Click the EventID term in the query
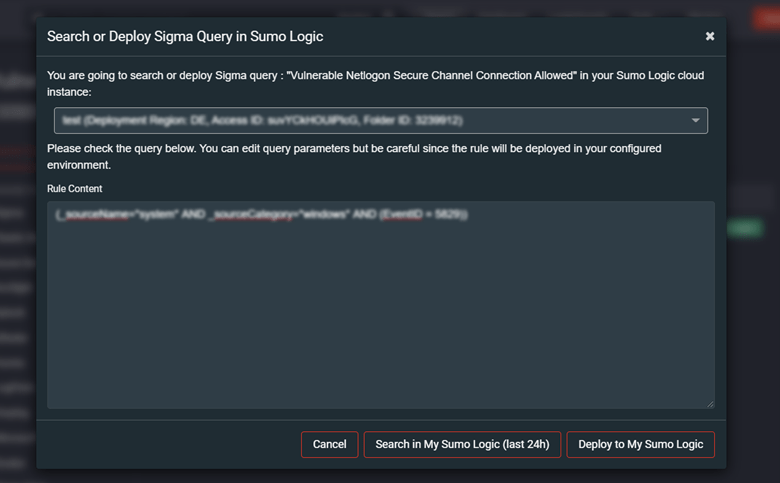 point(402,214)
